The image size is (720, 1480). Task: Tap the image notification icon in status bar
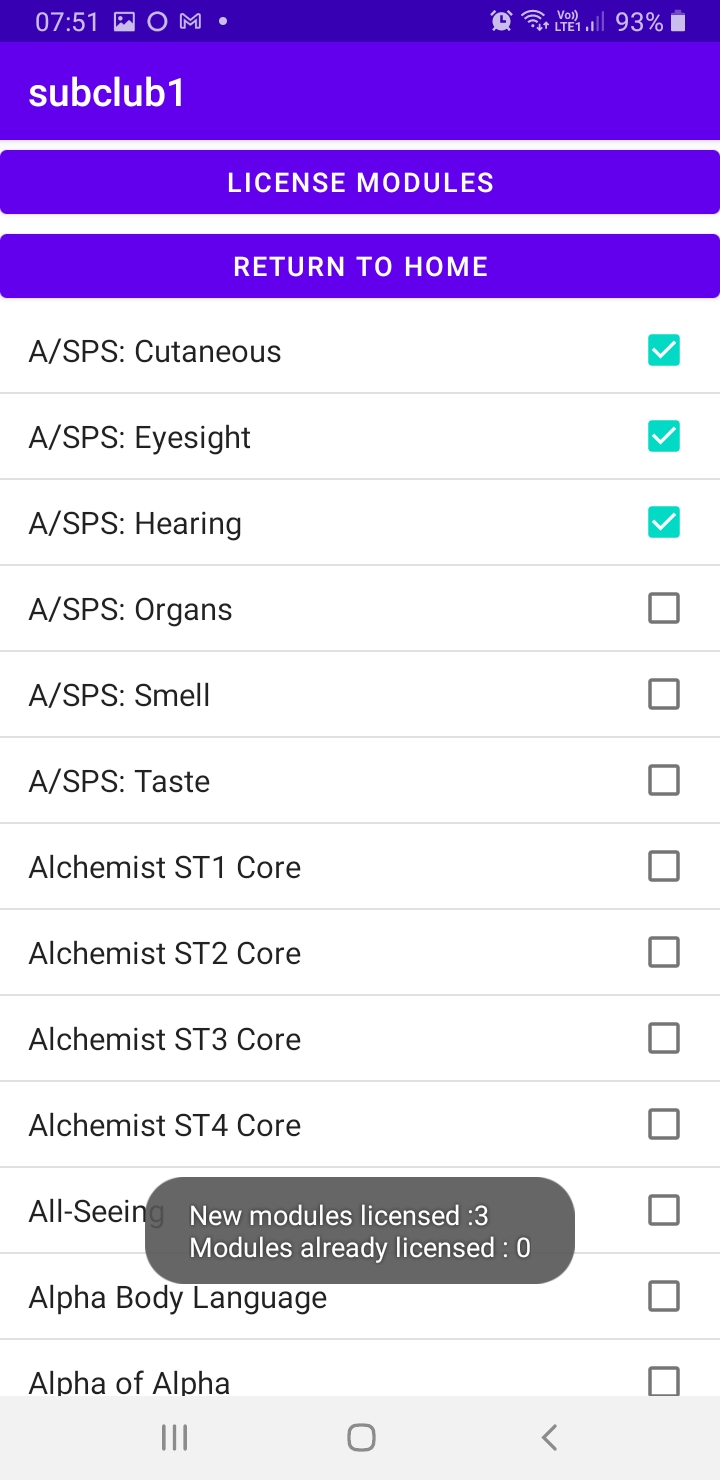[x=124, y=21]
